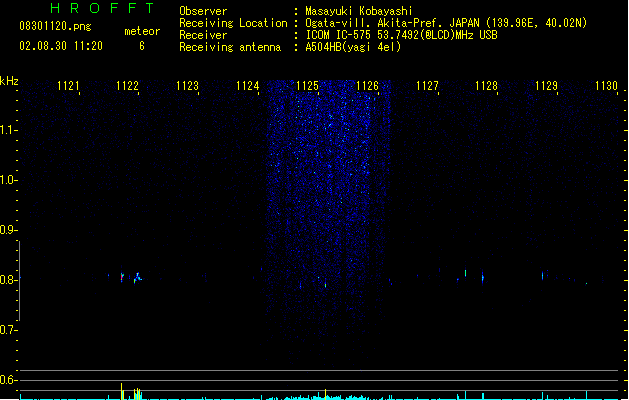
Task: Click antenna value A504HB(yagi 4el)
Action: pyautogui.click(x=353, y=47)
